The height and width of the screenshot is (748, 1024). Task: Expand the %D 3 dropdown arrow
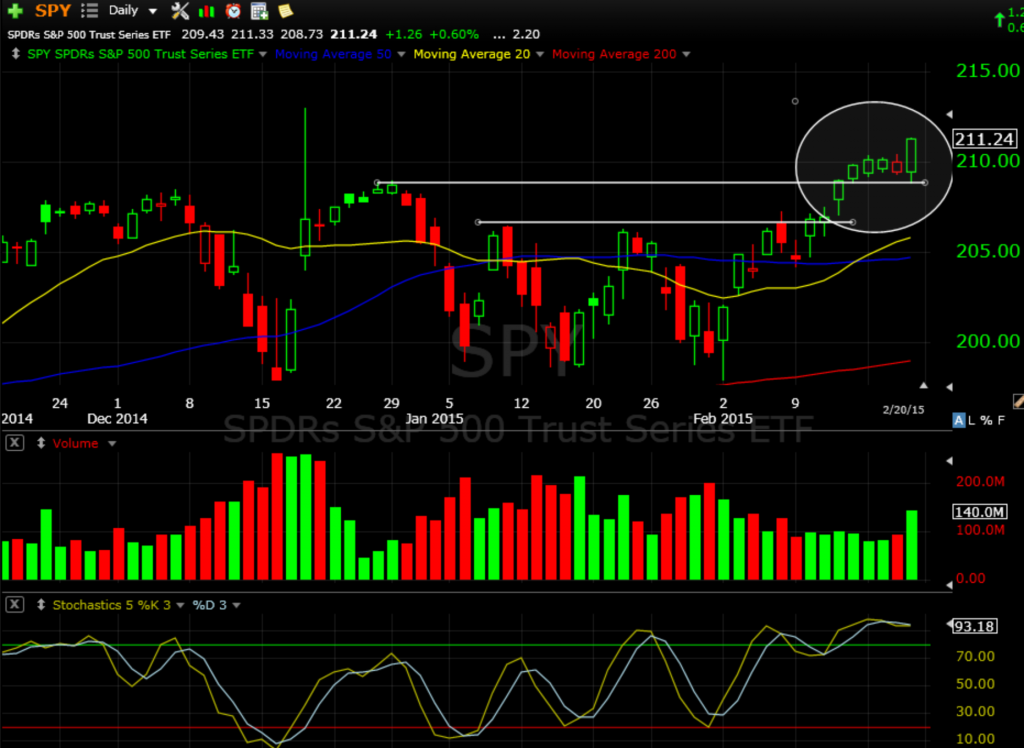(236, 606)
